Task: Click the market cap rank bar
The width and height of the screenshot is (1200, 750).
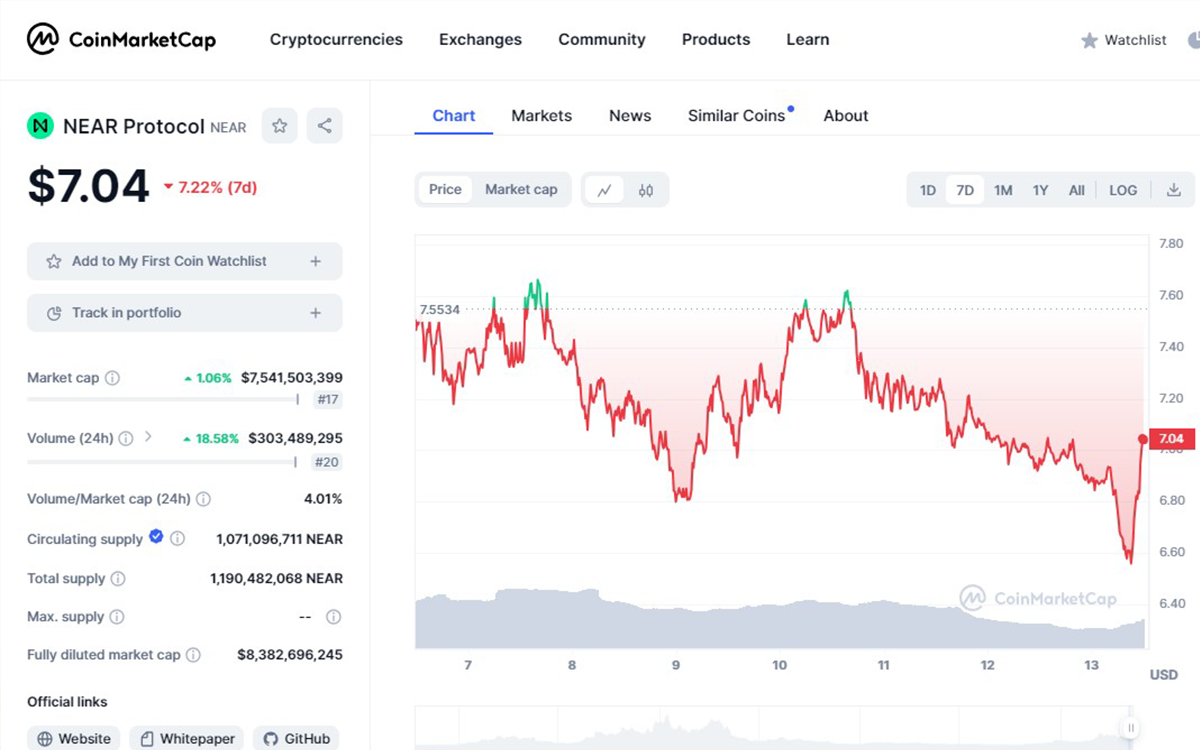Action: [x=163, y=399]
